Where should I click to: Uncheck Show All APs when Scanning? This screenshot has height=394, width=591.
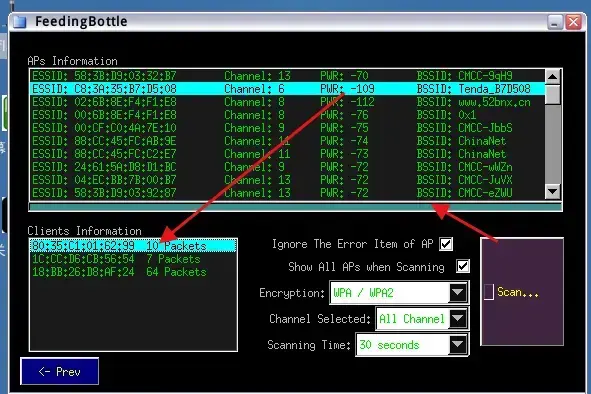pyautogui.click(x=463, y=267)
